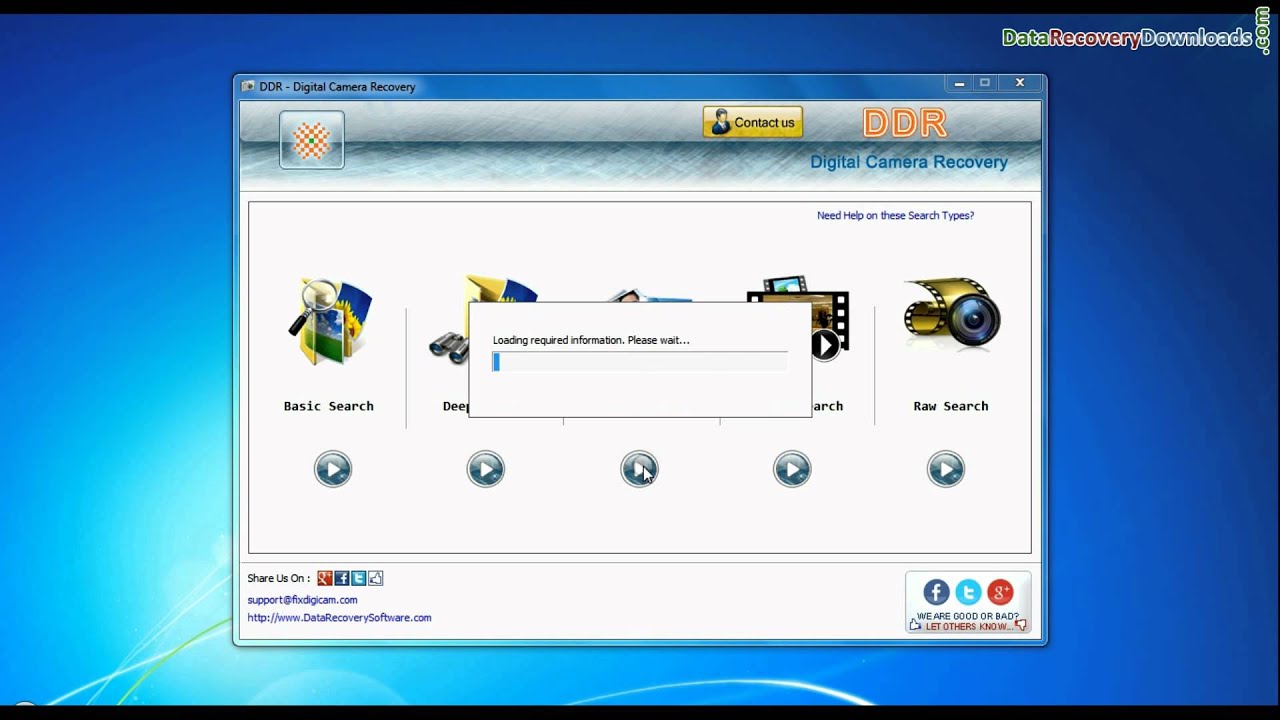
Task: Click play button under Deep Search
Action: point(486,469)
